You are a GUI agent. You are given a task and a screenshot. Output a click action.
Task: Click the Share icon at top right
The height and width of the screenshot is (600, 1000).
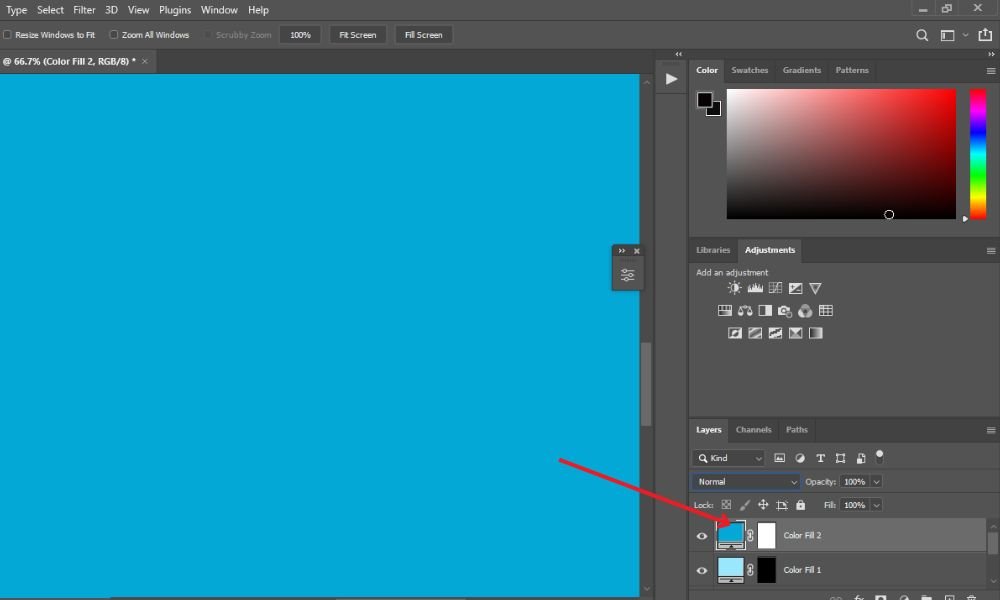tap(985, 34)
